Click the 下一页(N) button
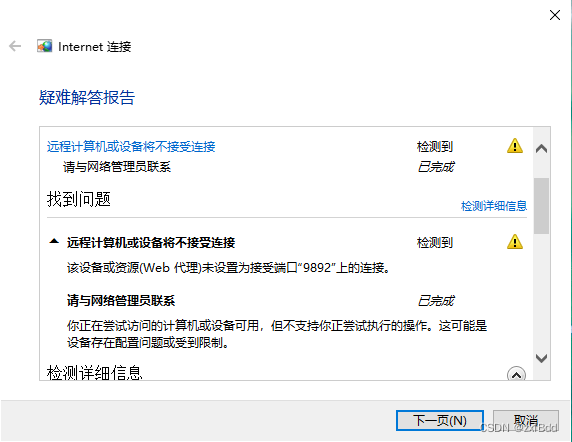Image resolution: width=572 pixels, height=442 pixels. (x=440, y=420)
